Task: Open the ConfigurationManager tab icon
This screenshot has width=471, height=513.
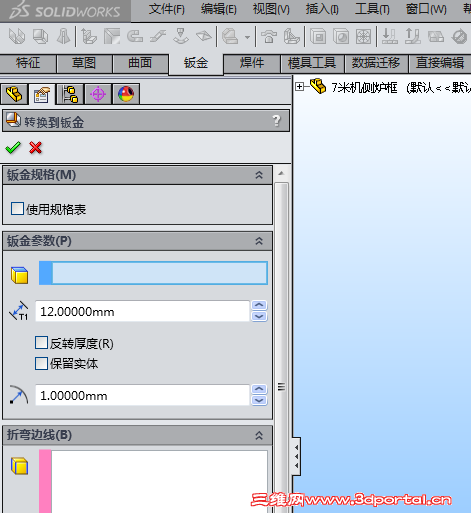Action: pos(70,94)
